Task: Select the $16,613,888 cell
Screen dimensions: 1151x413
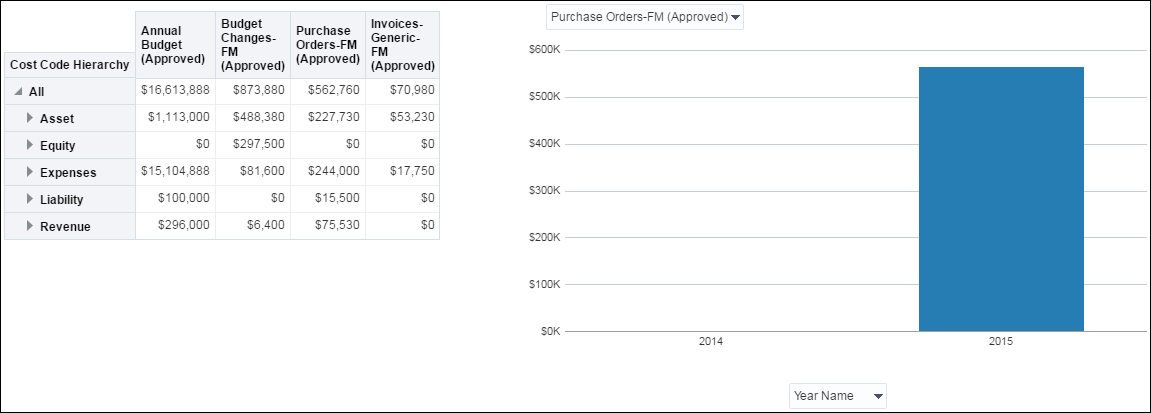Action: click(x=175, y=91)
